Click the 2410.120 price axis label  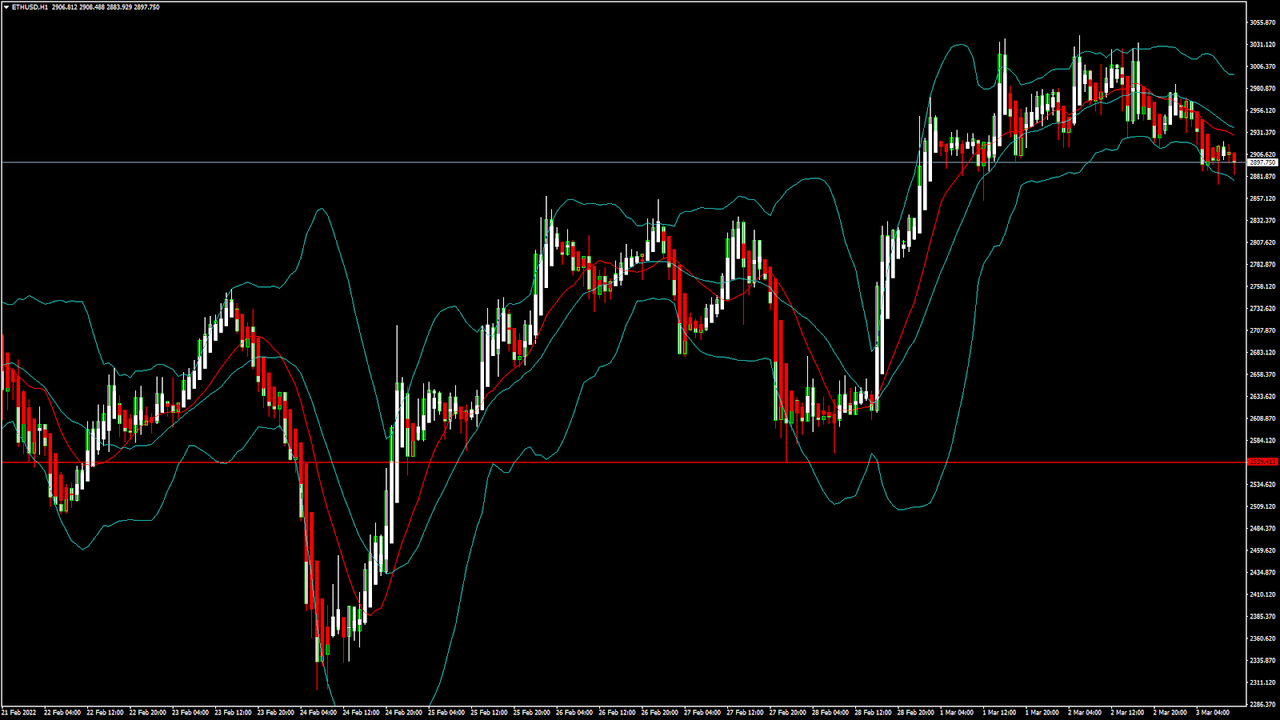pyautogui.click(x=1263, y=595)
